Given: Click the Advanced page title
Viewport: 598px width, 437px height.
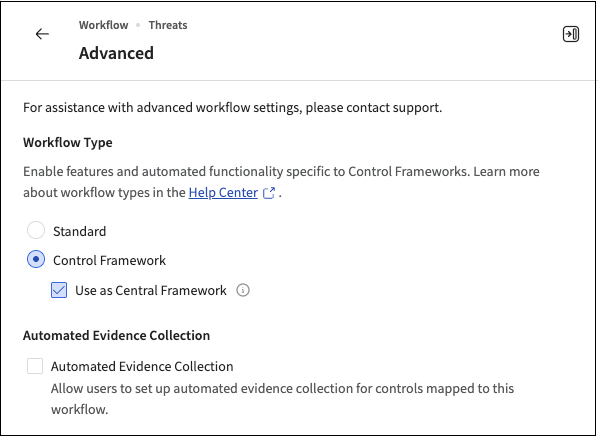Looking at the screenshot, I should 116,53.
